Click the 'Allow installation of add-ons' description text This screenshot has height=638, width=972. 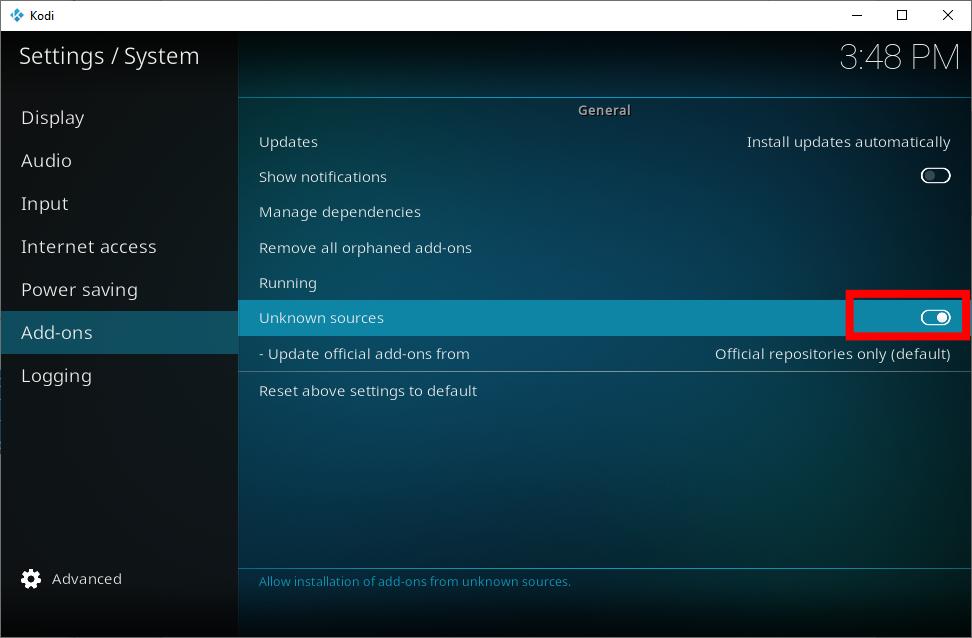tap(415, 582)
